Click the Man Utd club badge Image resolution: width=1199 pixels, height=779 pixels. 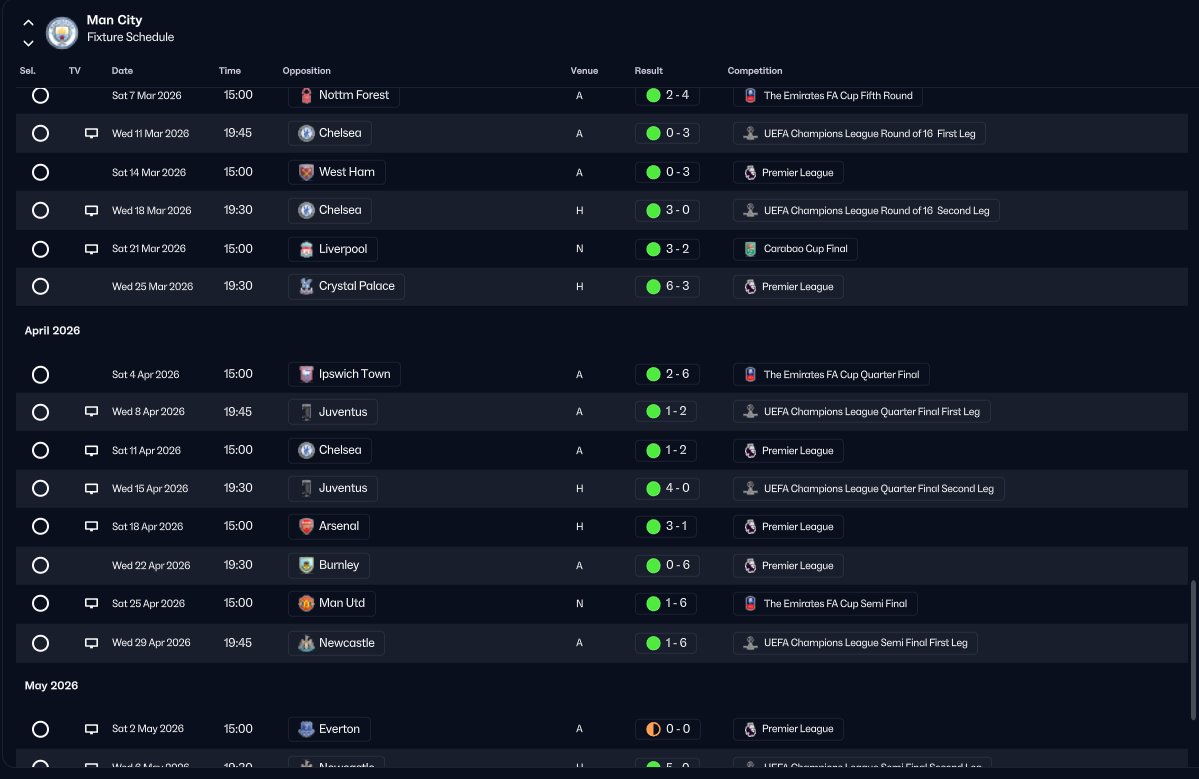(x=306, y=603)
